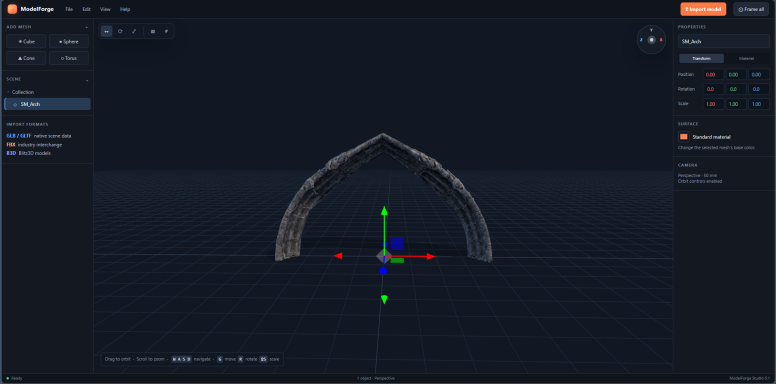Click the Frame all button
The height and width of the screenshot is (384, 776).
tap(751, 9)
